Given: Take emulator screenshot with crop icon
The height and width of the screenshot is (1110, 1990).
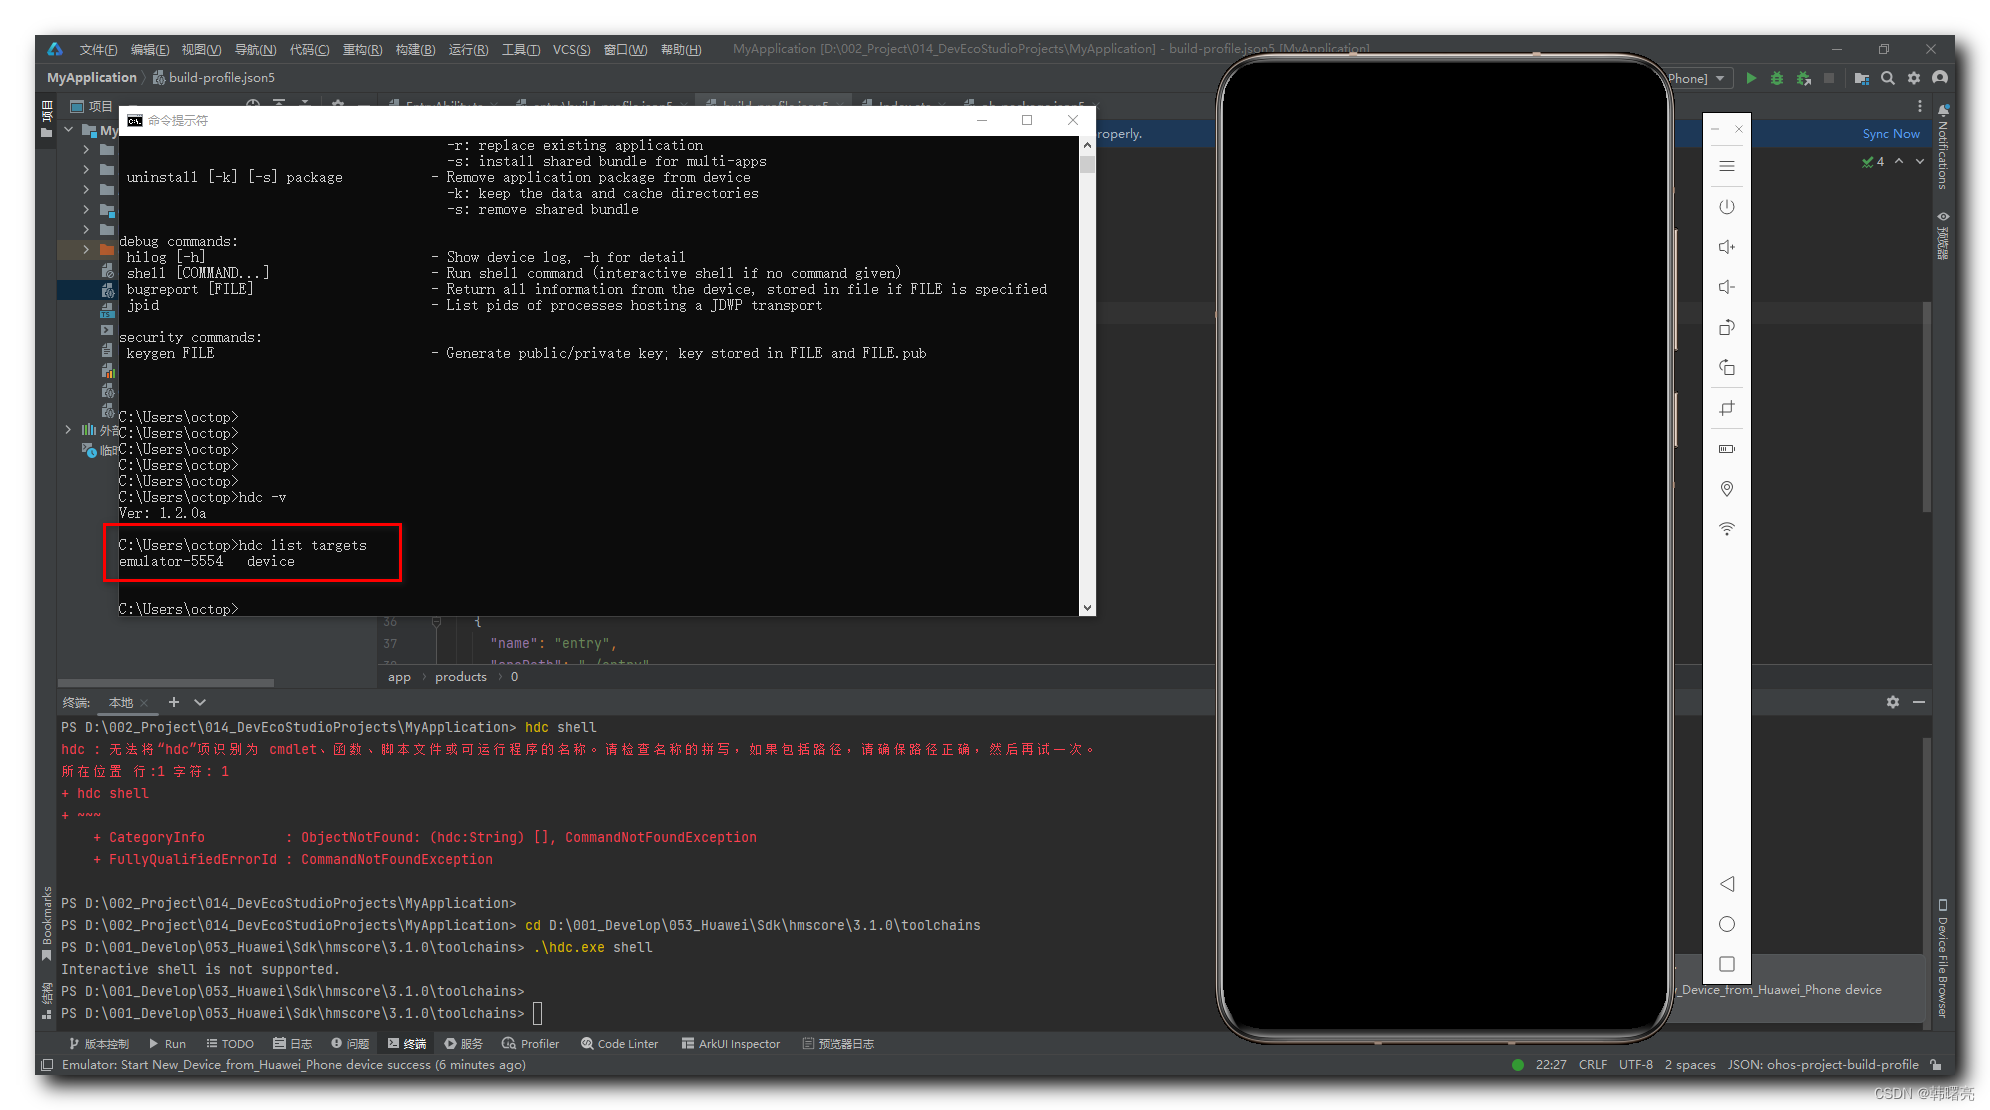Looking at the screenshot, I should [1726, 408].
